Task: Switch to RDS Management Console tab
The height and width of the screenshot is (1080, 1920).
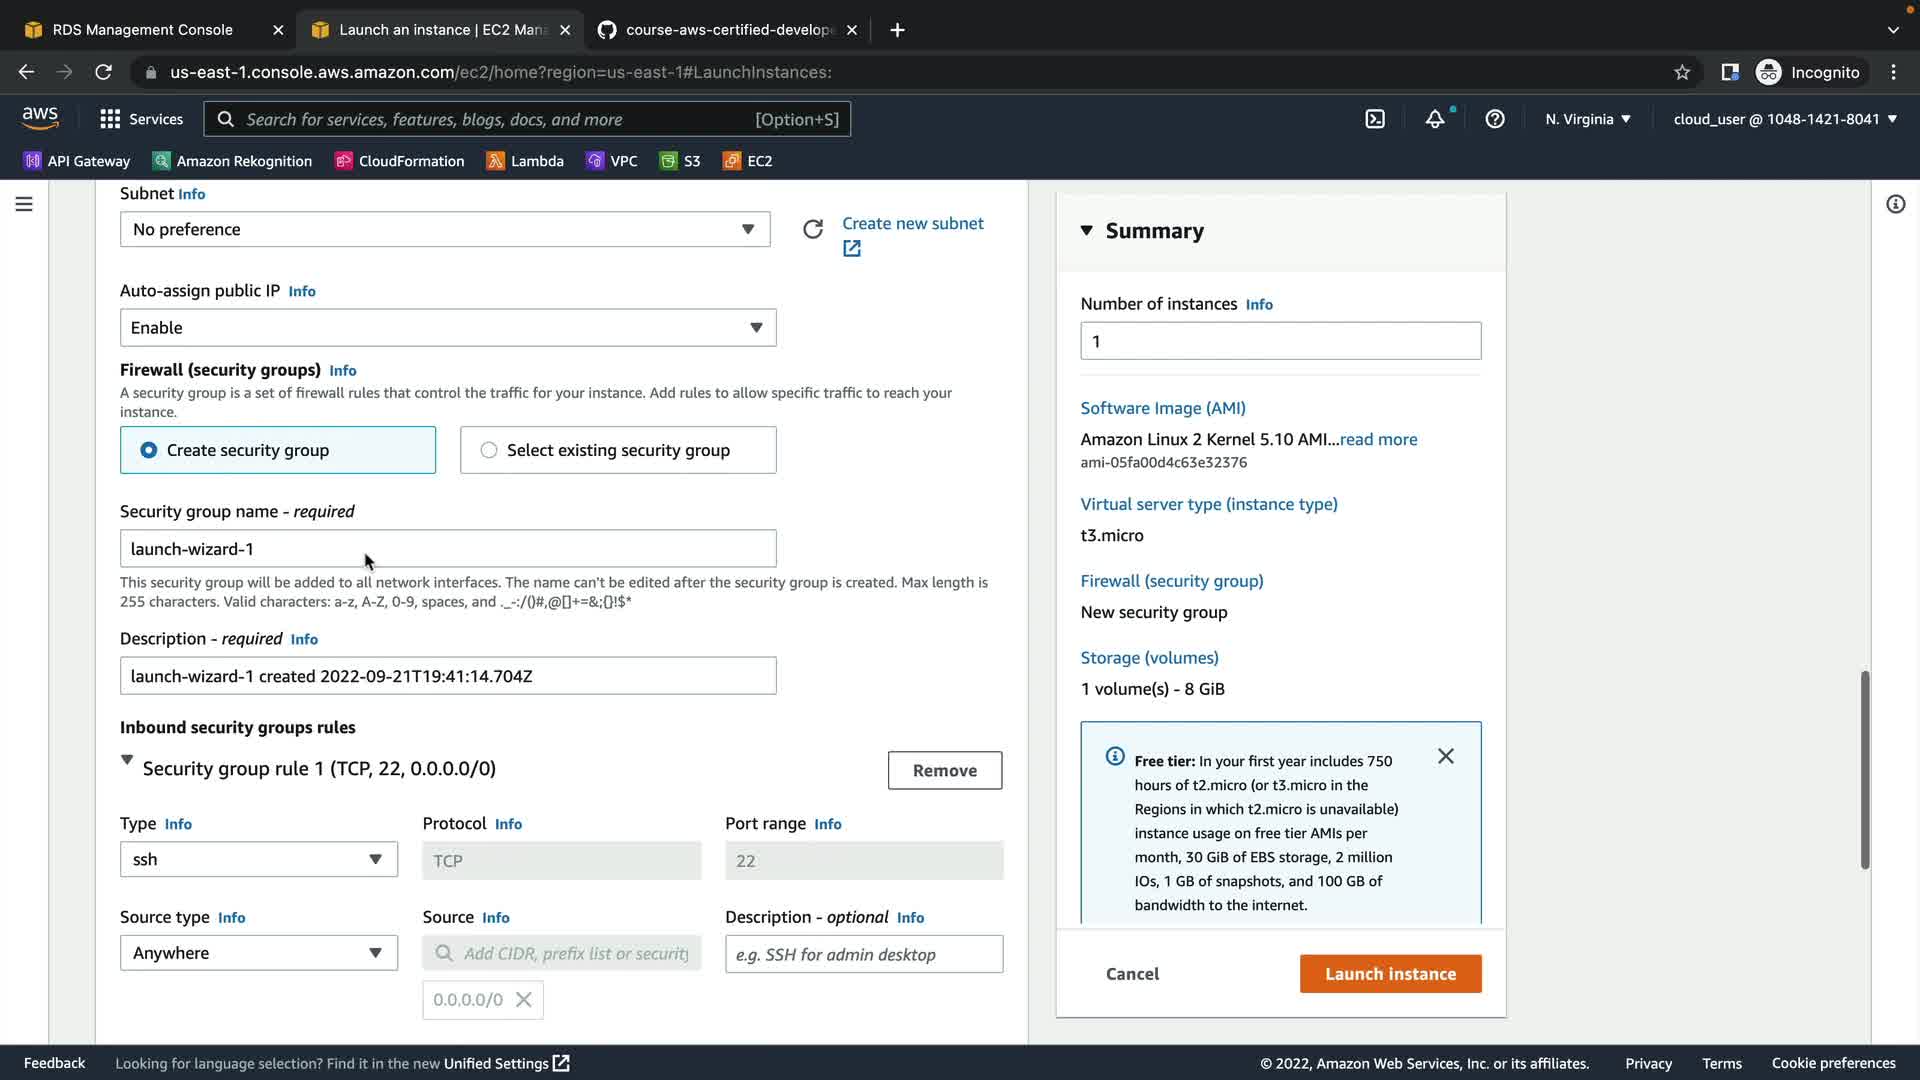Action: pyautogui.click(x=142, y=30)
